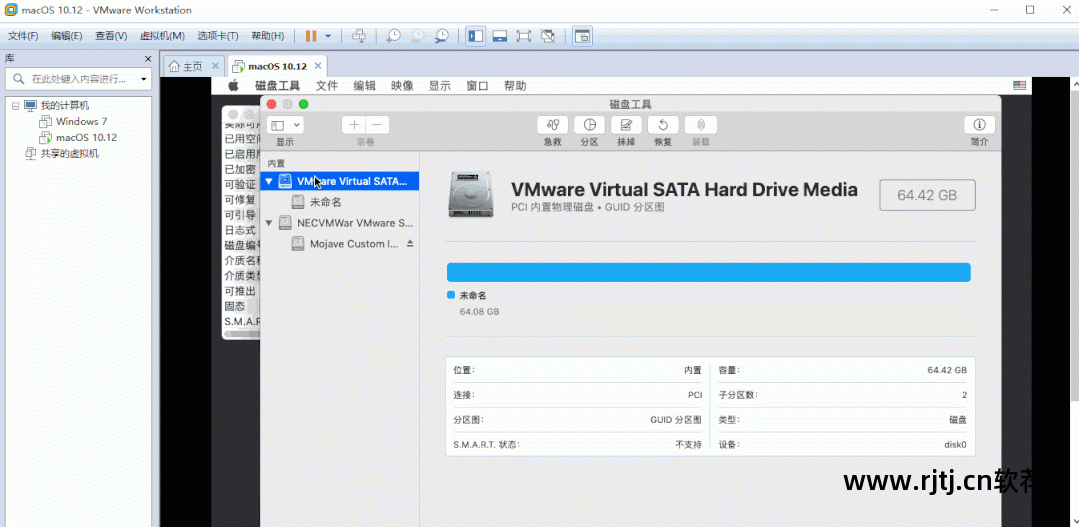Toggle the thumbnail bar view icon
Image resolution: width=1079 pixels, height=527 pixels.
500,36
